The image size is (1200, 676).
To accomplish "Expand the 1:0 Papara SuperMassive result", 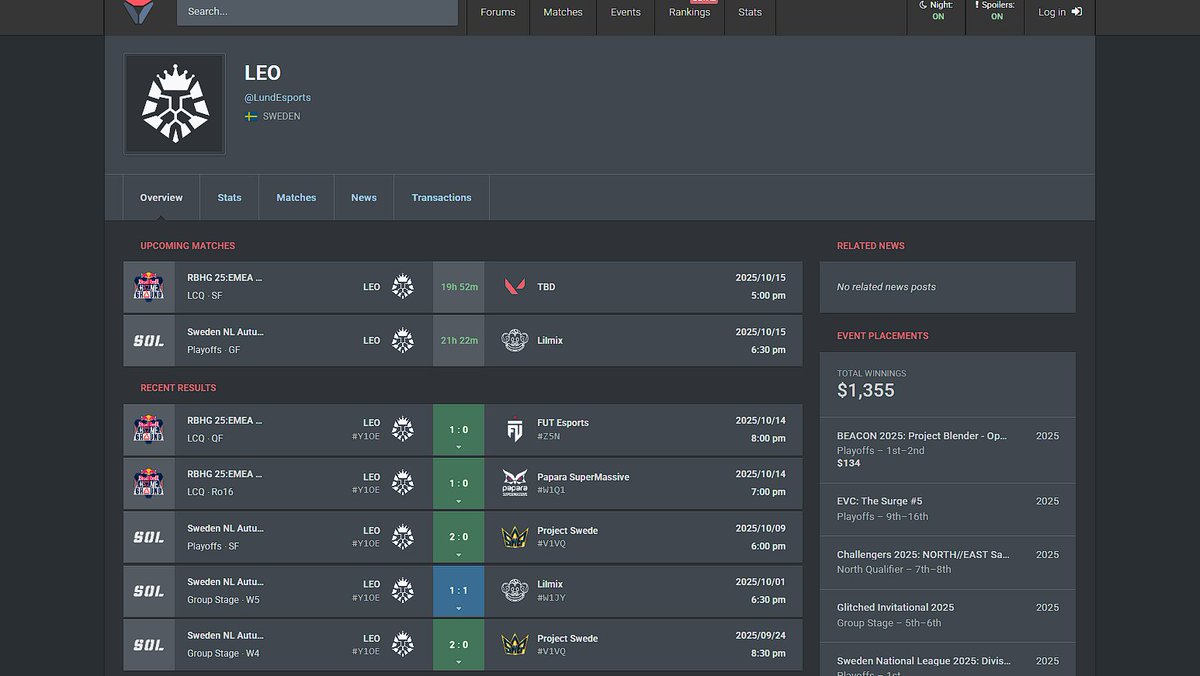I will (458, 484).
